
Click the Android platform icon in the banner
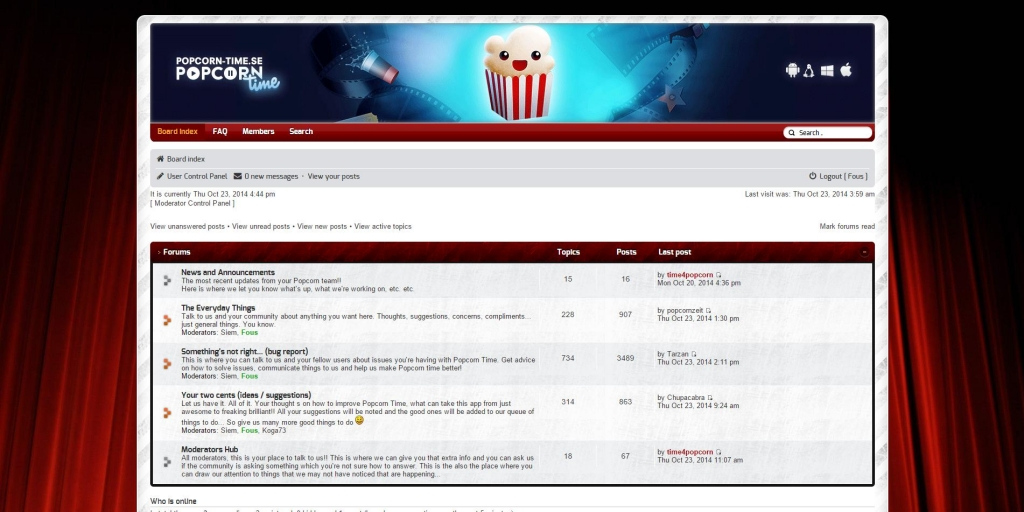(792, 71)
